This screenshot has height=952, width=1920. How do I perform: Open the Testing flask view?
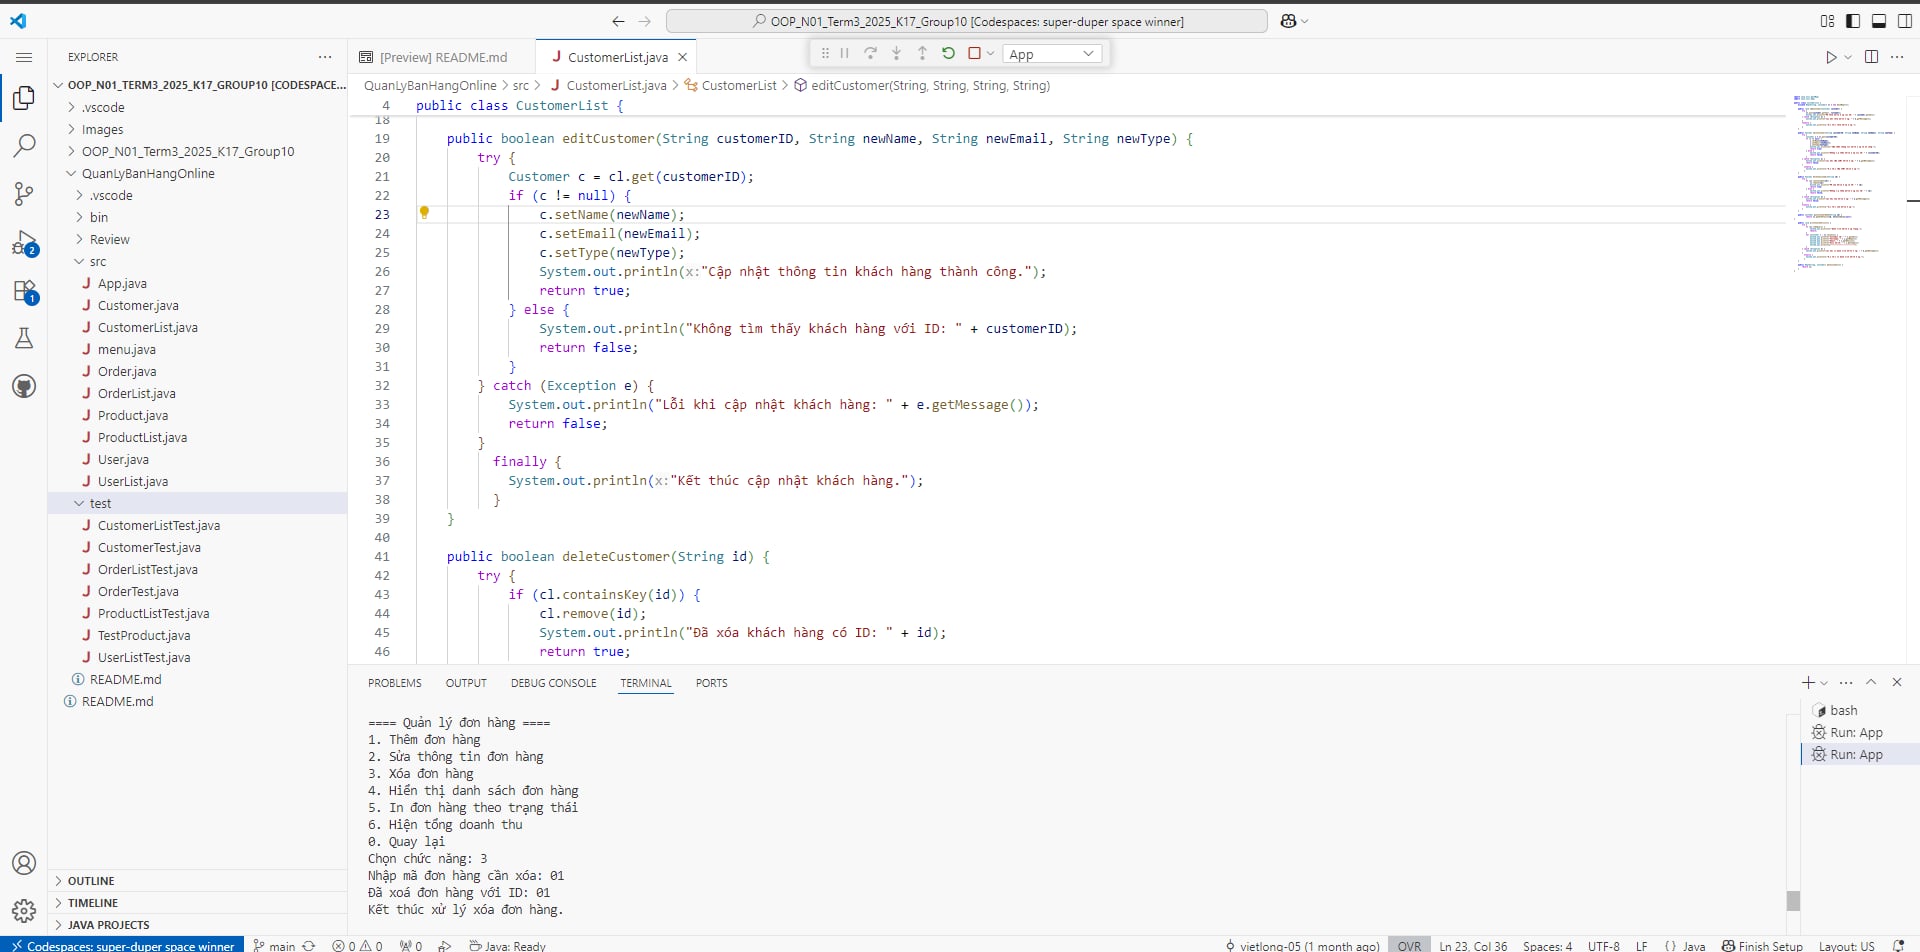point(24,339)
